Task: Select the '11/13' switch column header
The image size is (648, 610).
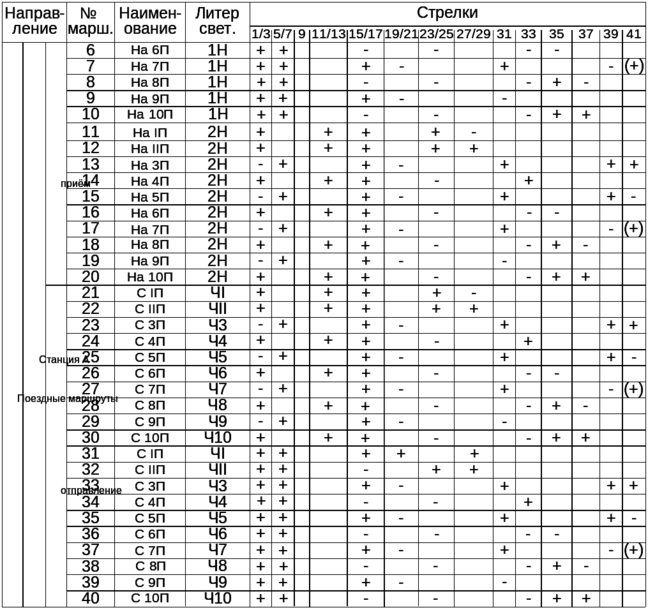Action: (x=328, y=34)
